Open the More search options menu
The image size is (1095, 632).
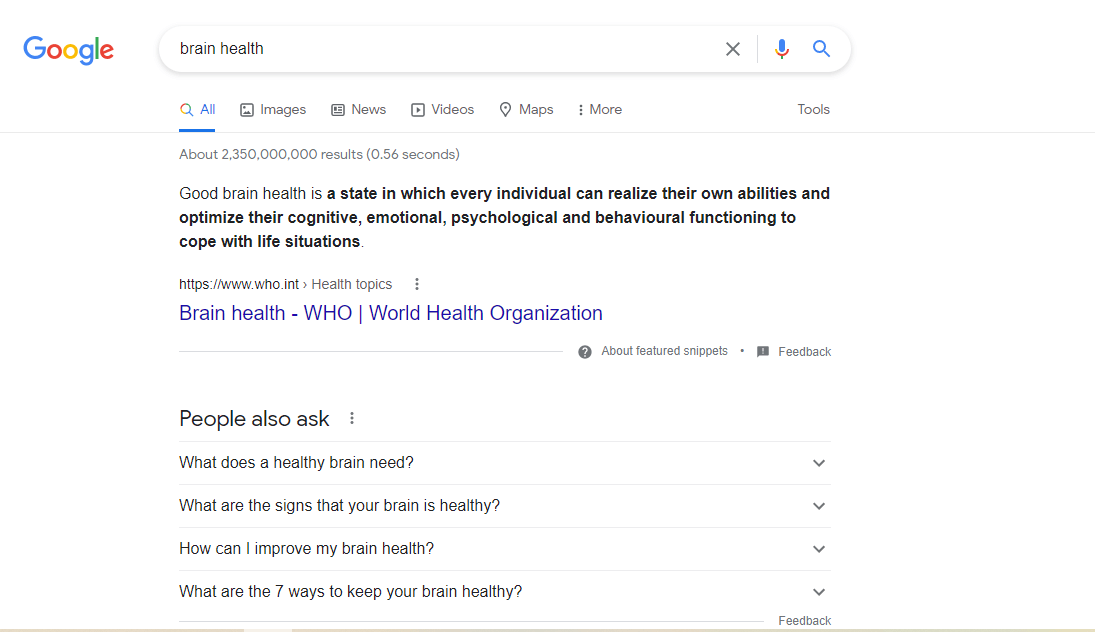click(600, 110)
